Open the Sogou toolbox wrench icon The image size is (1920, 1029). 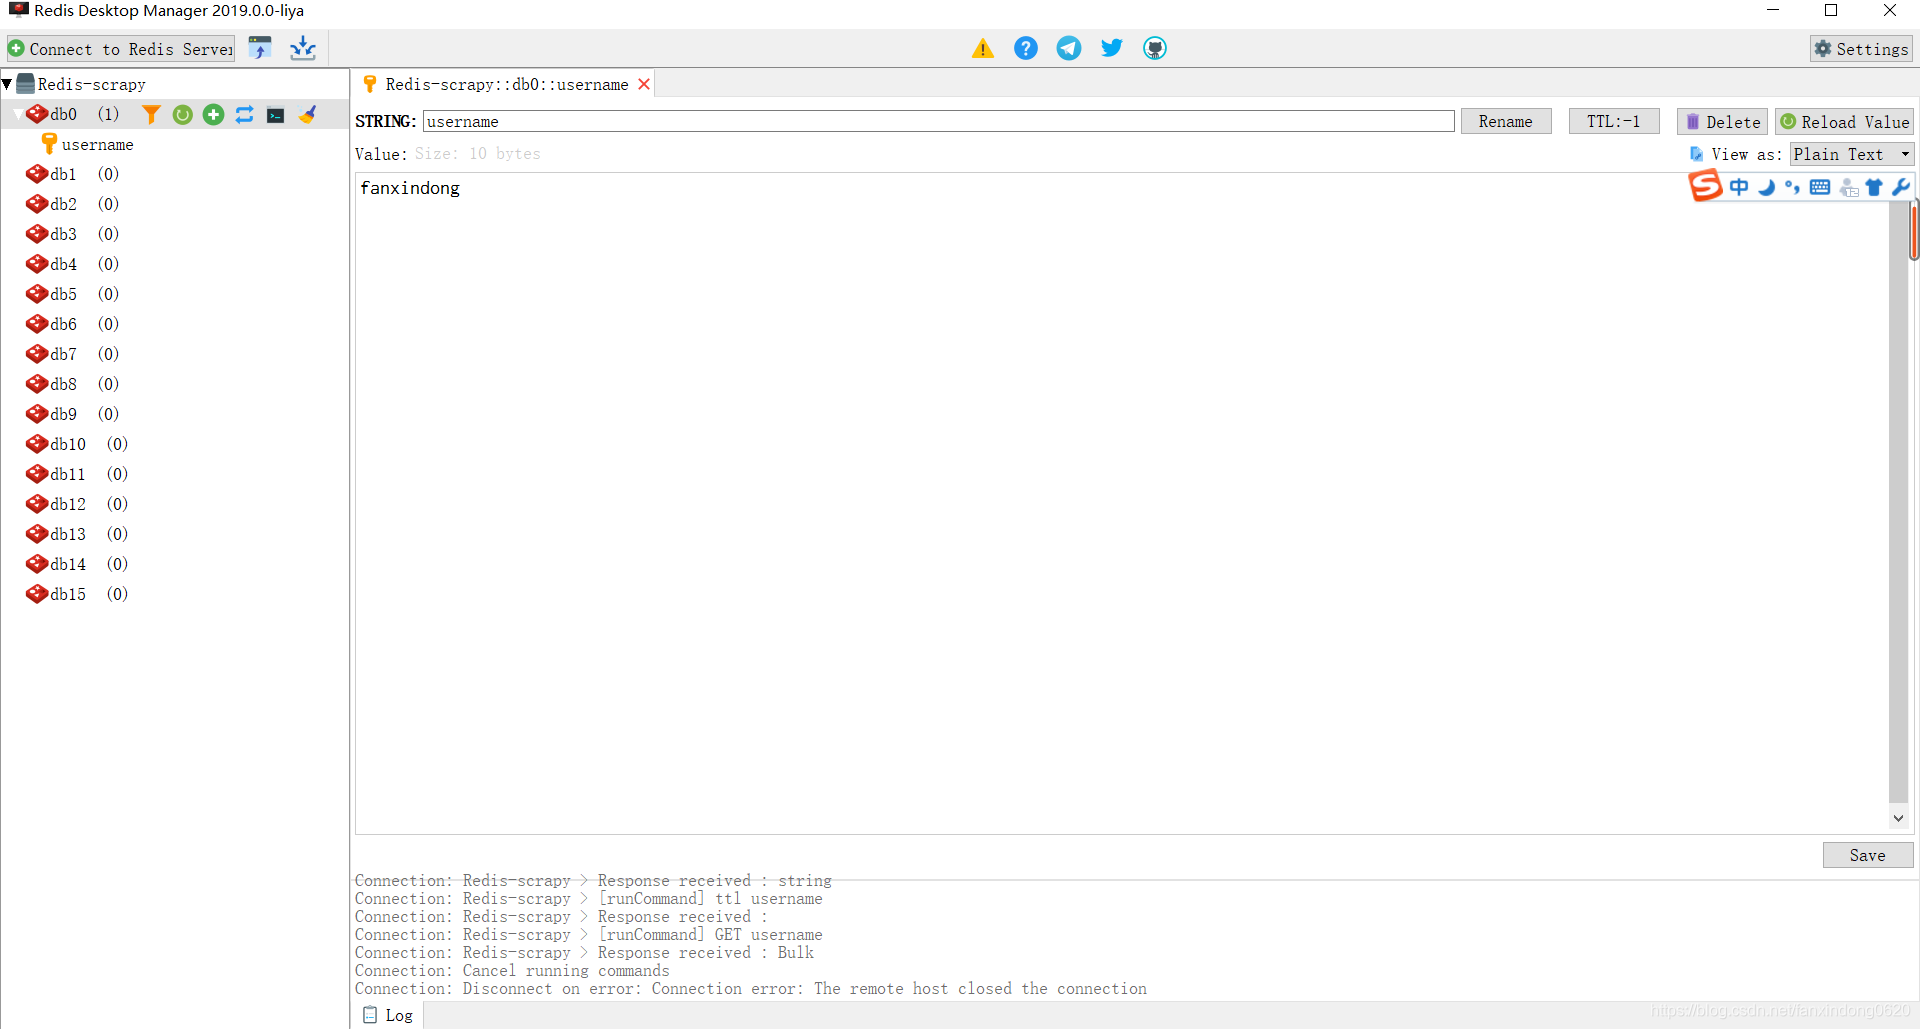coord(1901,187)
